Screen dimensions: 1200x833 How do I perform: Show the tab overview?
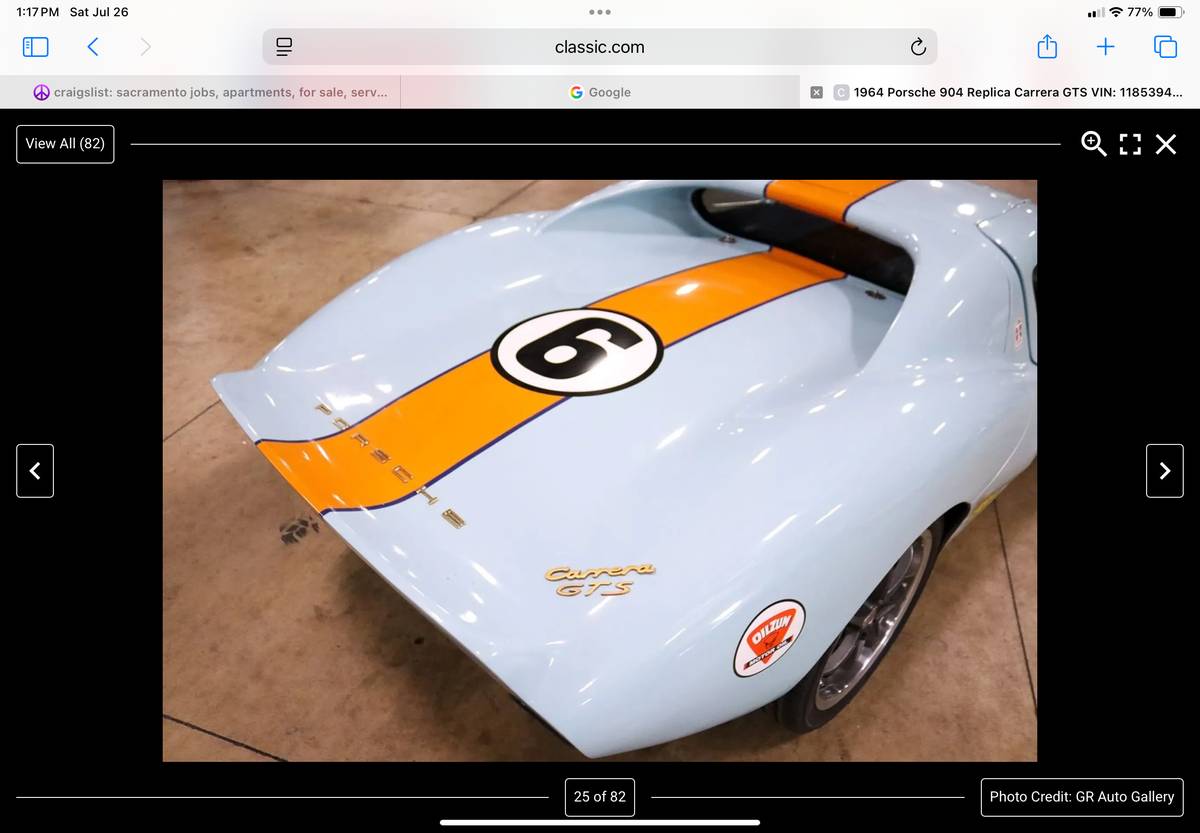click(1165, 47)
